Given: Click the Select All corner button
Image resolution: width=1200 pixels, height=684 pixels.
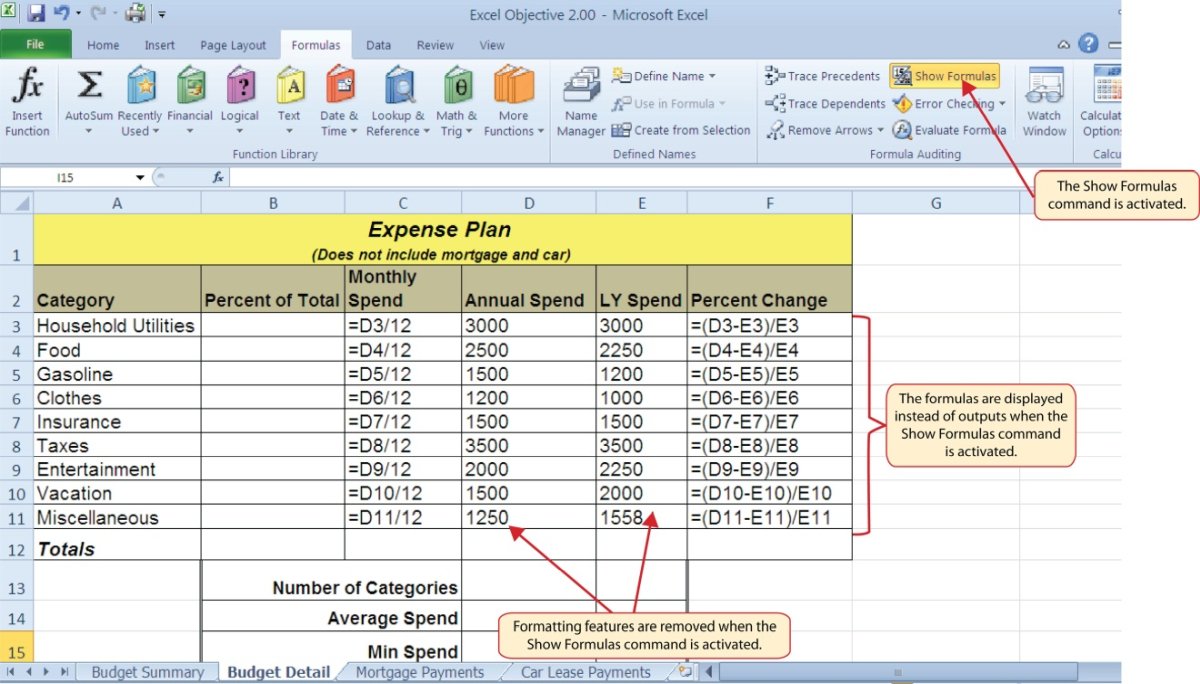Looking at the screenshot, I should [16, 203].
